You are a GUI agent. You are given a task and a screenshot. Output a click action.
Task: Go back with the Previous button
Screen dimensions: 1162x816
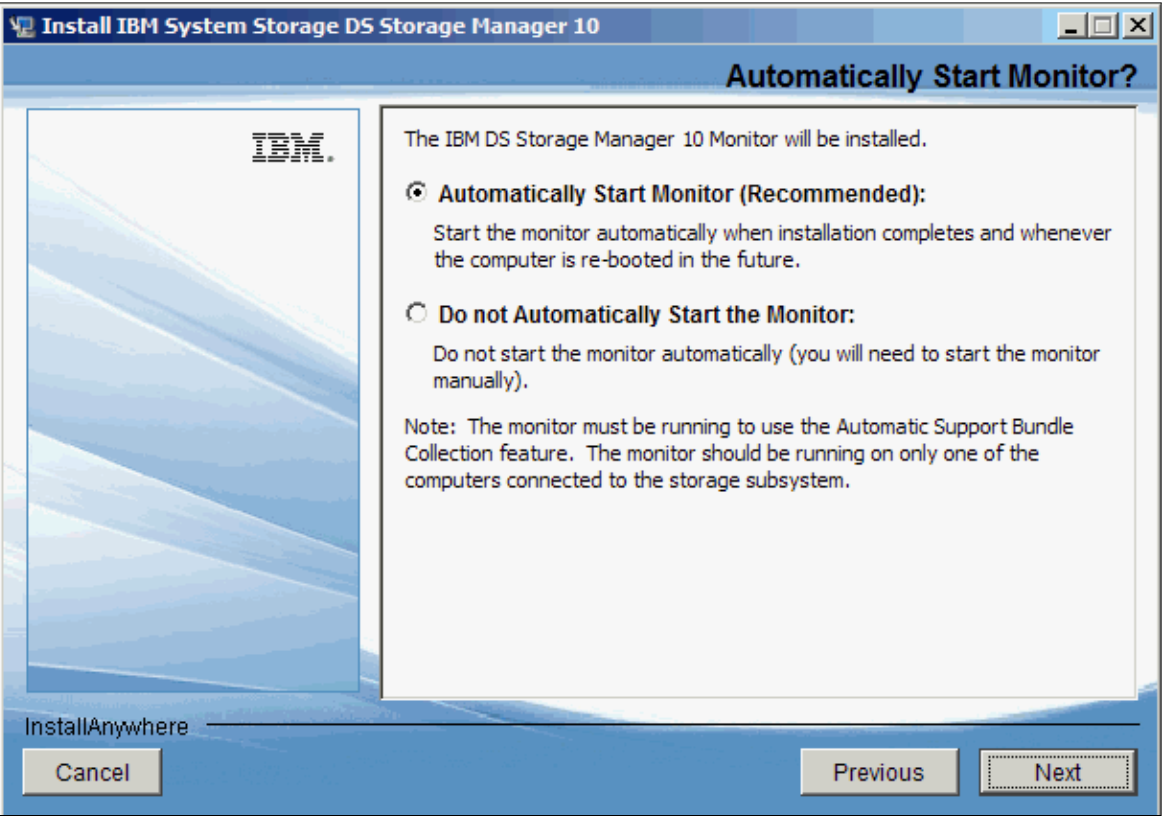coord(878,773)
